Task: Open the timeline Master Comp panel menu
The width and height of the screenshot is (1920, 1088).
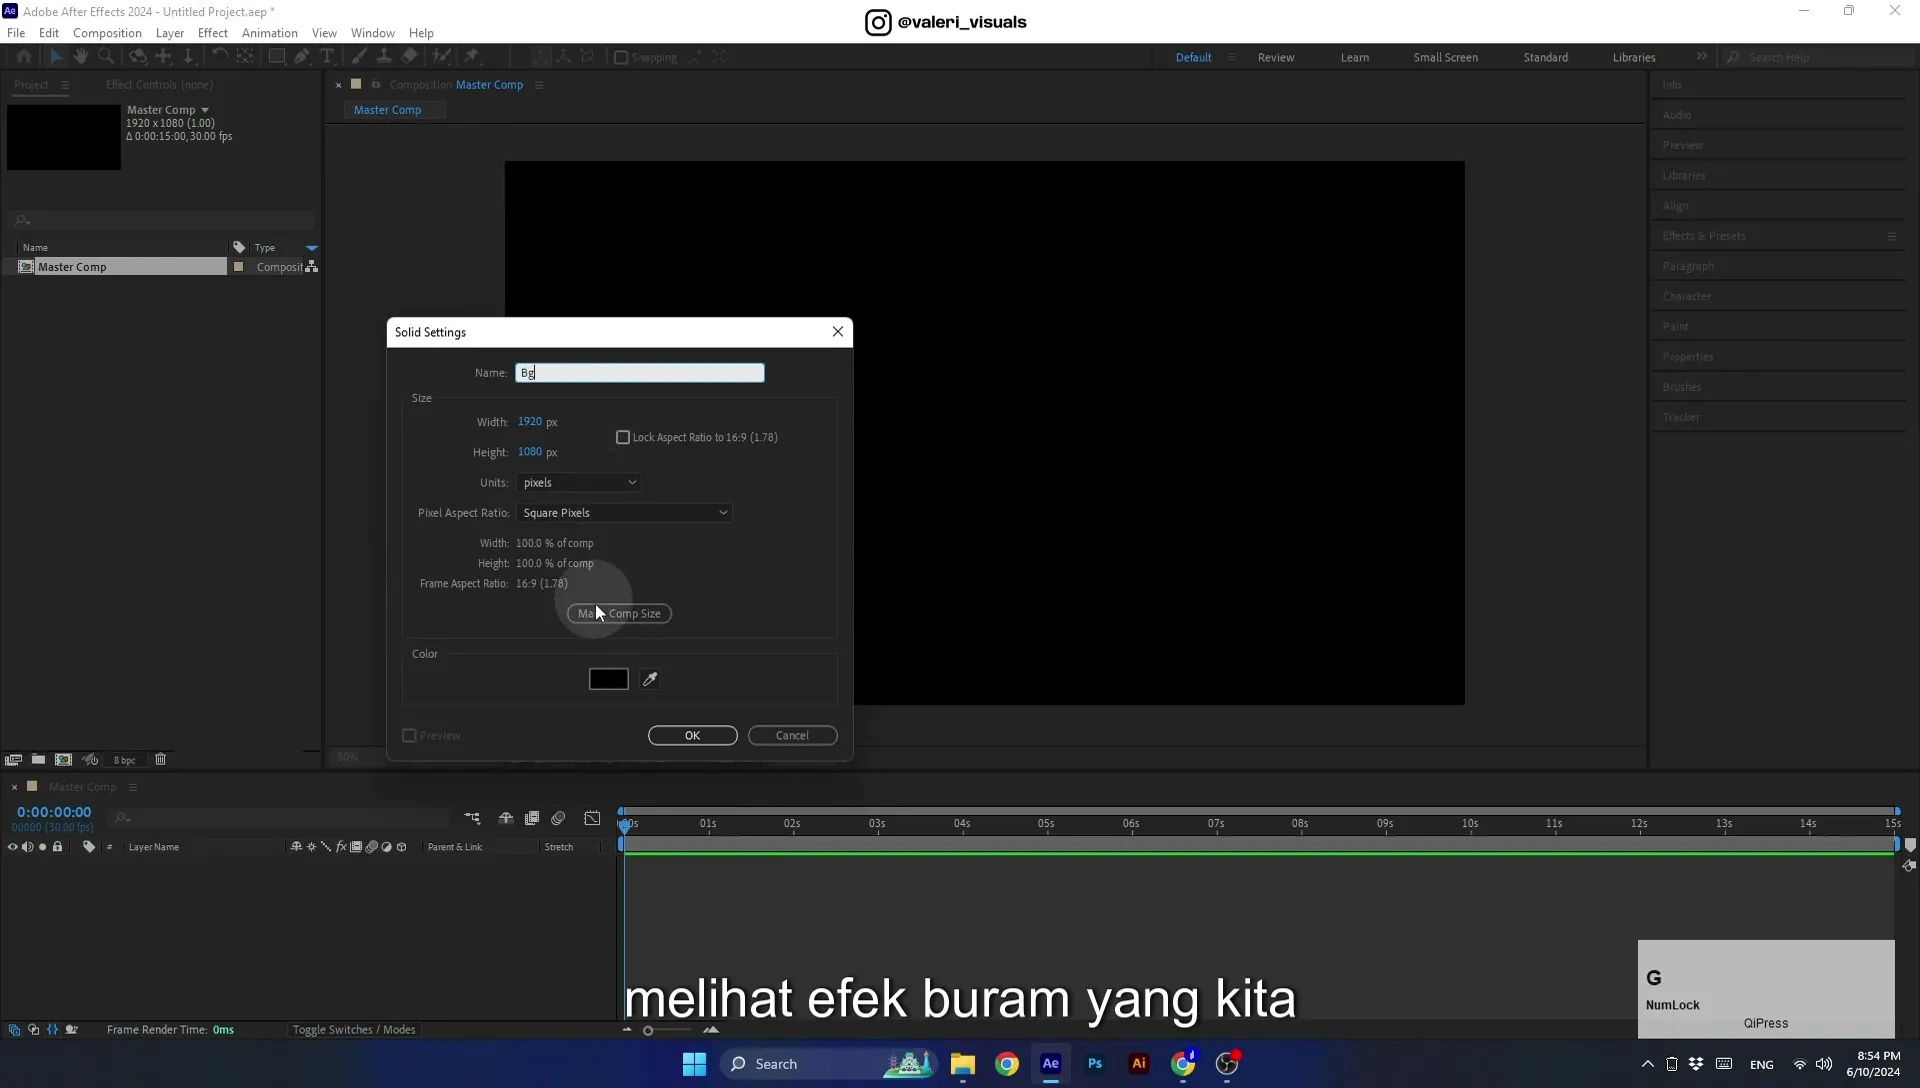Action: pos(133,787)
